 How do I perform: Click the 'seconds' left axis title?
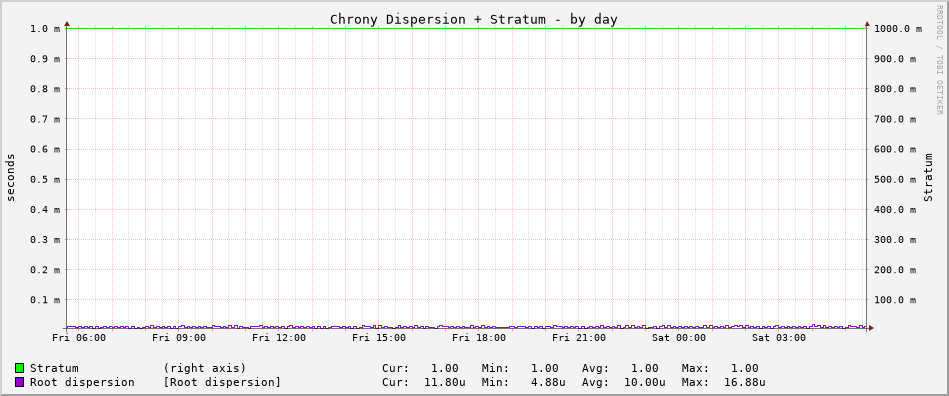coord(10,177)
